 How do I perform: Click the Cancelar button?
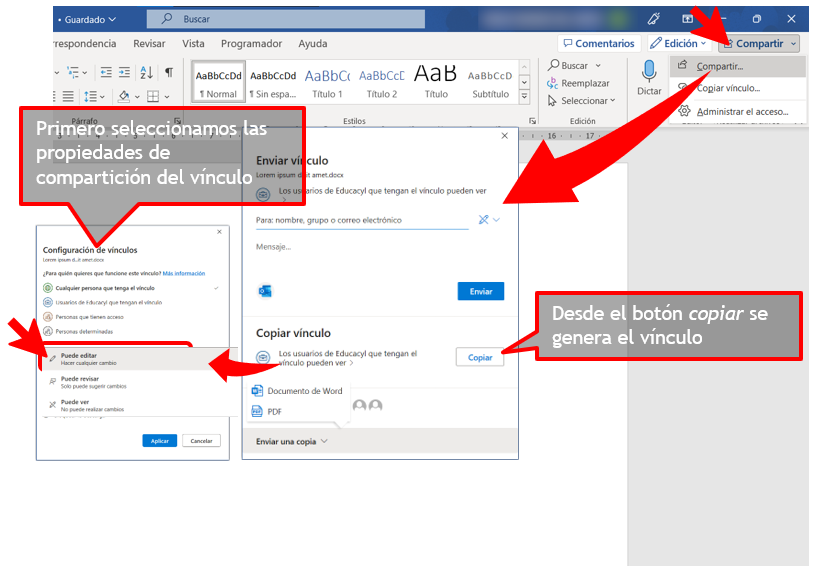coord(201,441)
